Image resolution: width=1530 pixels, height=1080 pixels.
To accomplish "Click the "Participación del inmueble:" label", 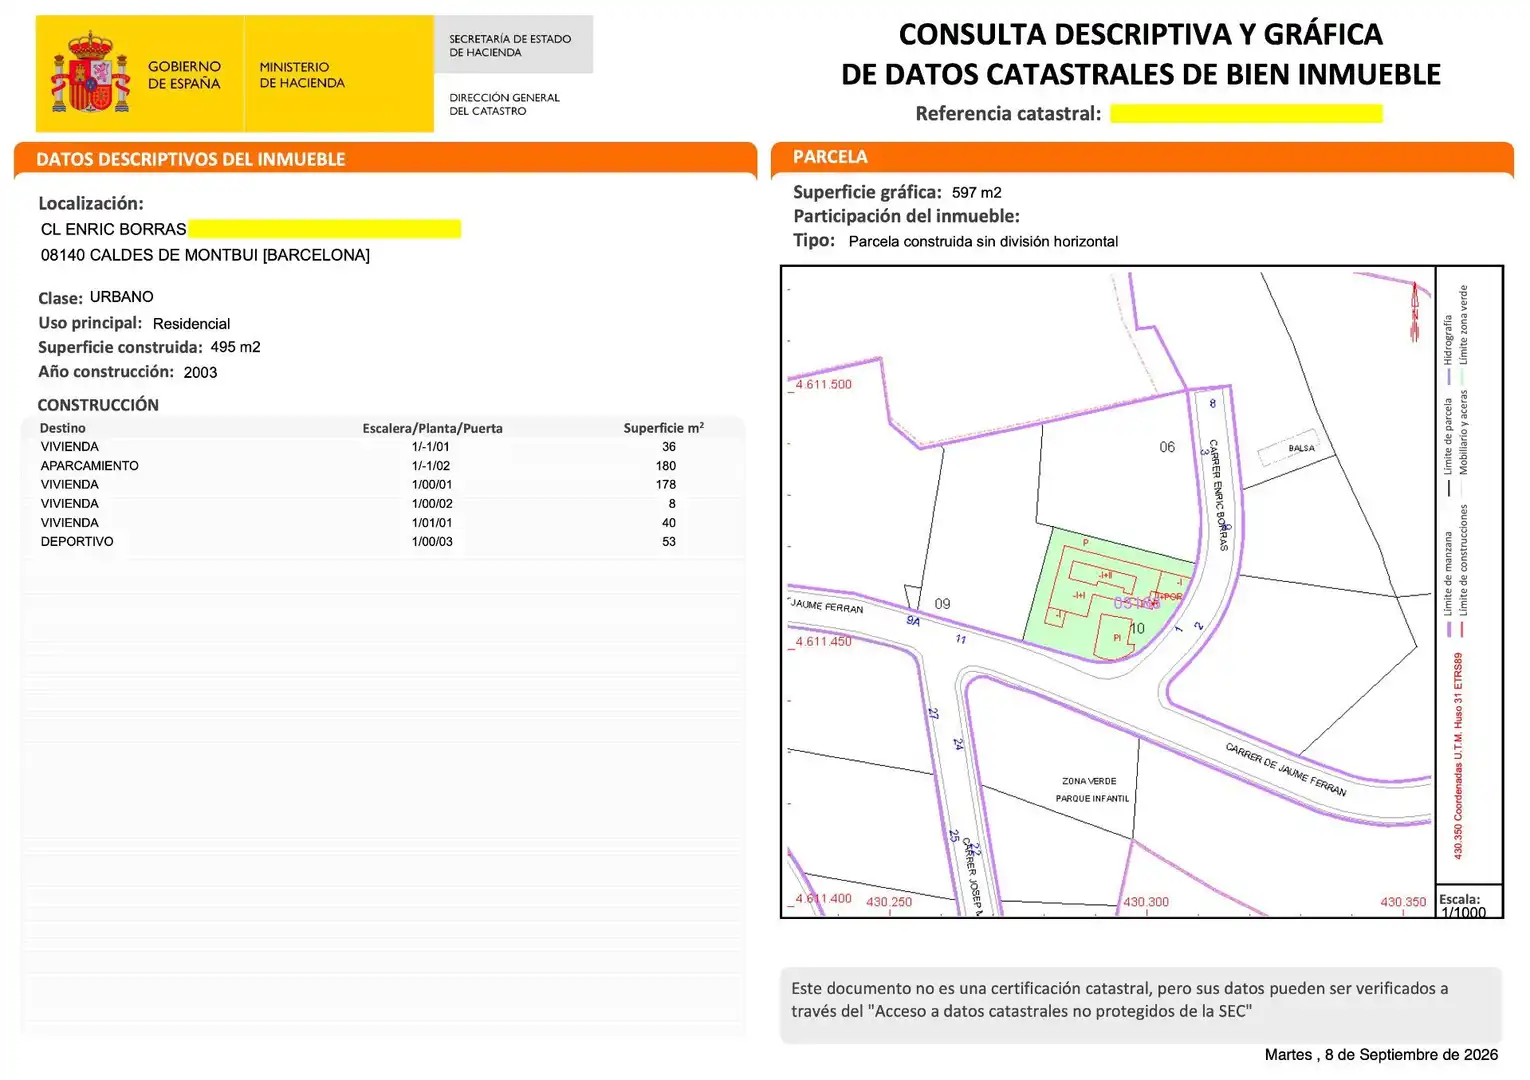I will 906,216.
